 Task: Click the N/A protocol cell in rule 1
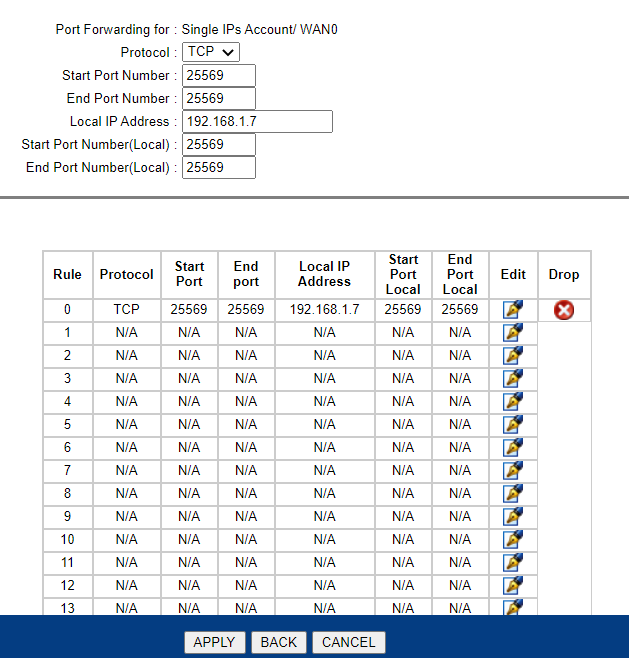pos(126,333)
